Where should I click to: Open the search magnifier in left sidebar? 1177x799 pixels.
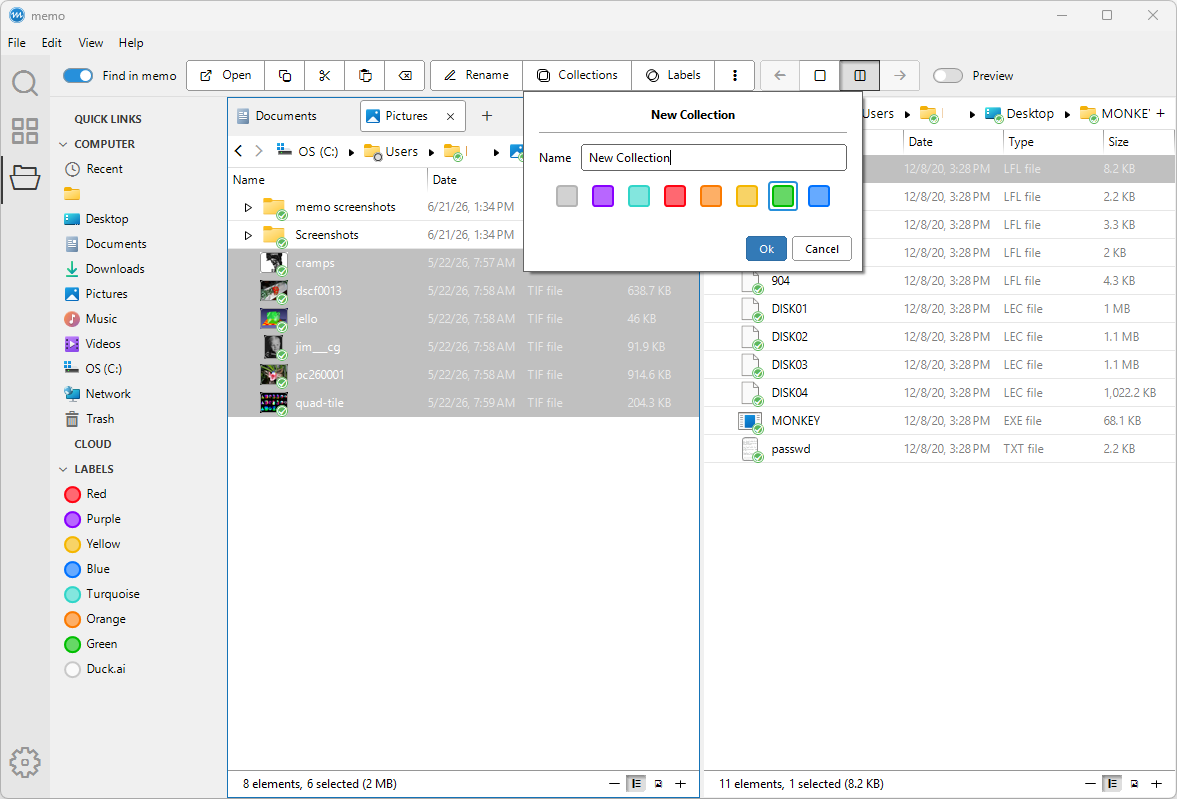(x=25, y=83)
